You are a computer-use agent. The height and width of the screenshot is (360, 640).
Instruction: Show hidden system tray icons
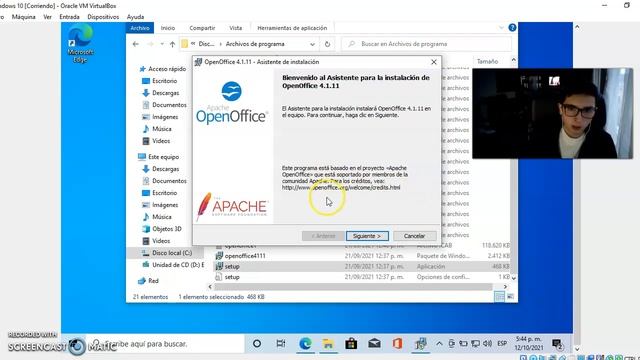[439, 344]
